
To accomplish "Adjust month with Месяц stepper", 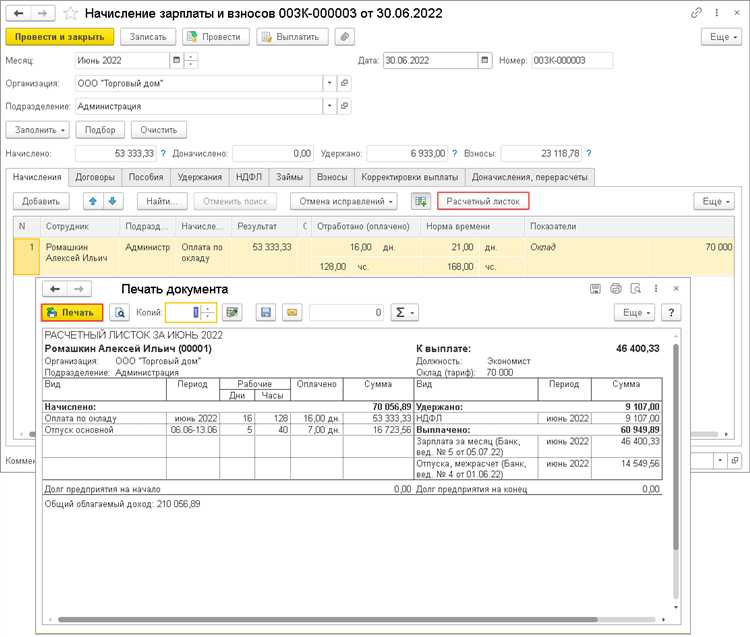I will pyautogui.click(x=191, y=60).
